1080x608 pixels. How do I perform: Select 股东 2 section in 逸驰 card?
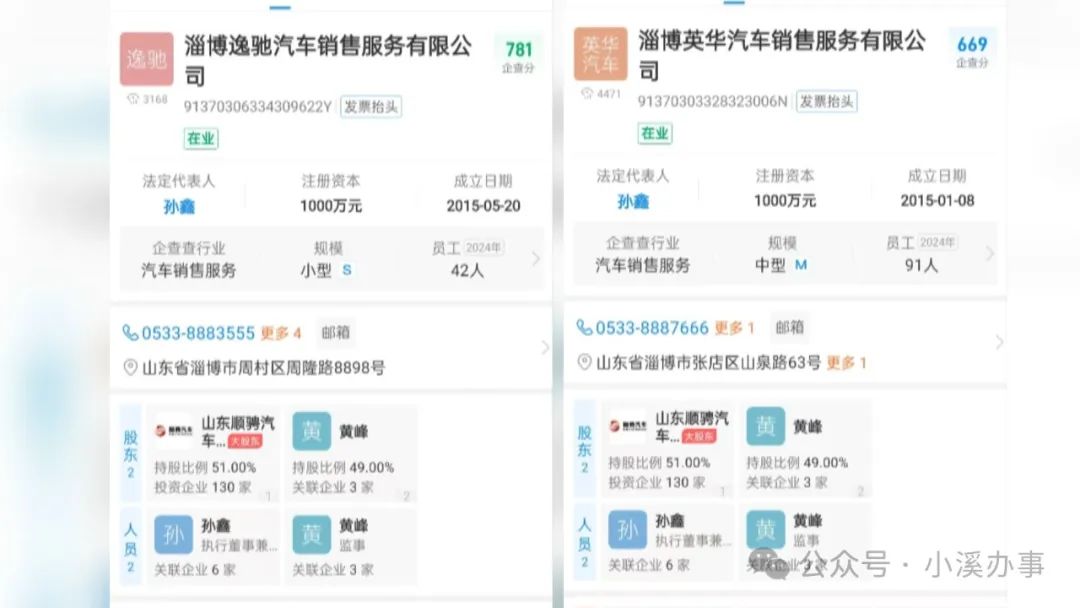(131, 454)
